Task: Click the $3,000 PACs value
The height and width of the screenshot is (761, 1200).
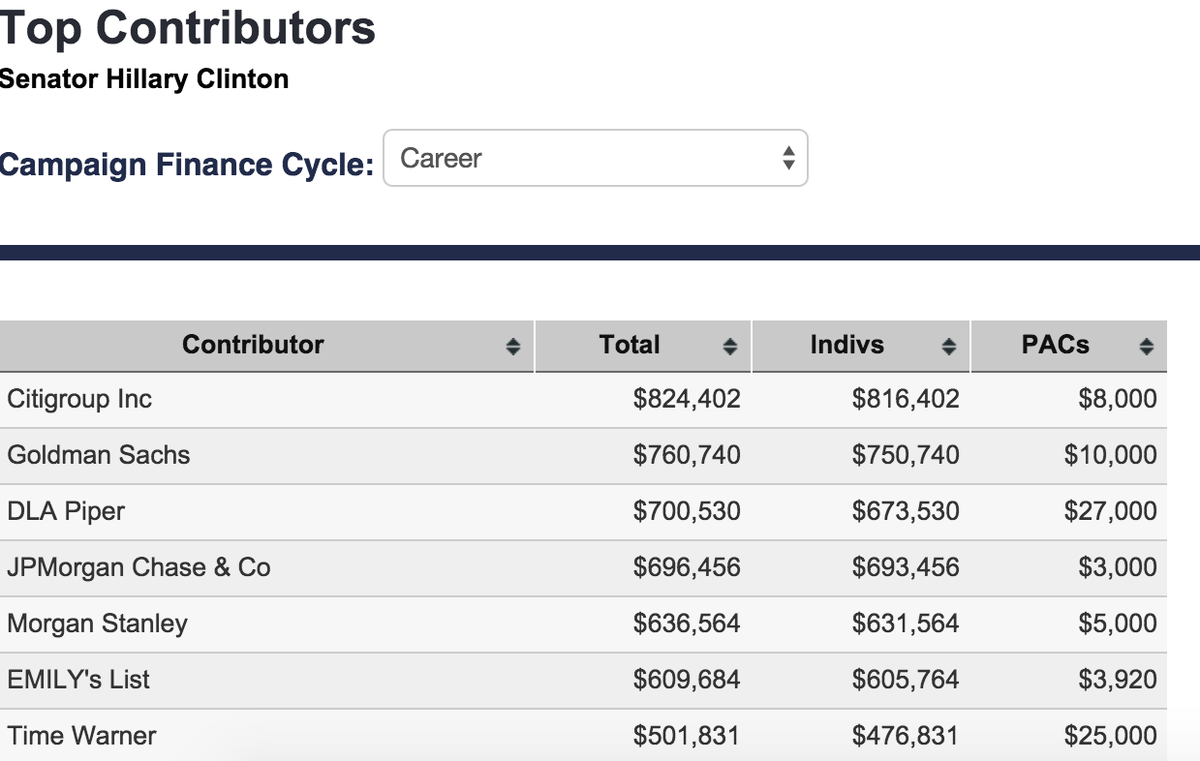Action: 1118,567
